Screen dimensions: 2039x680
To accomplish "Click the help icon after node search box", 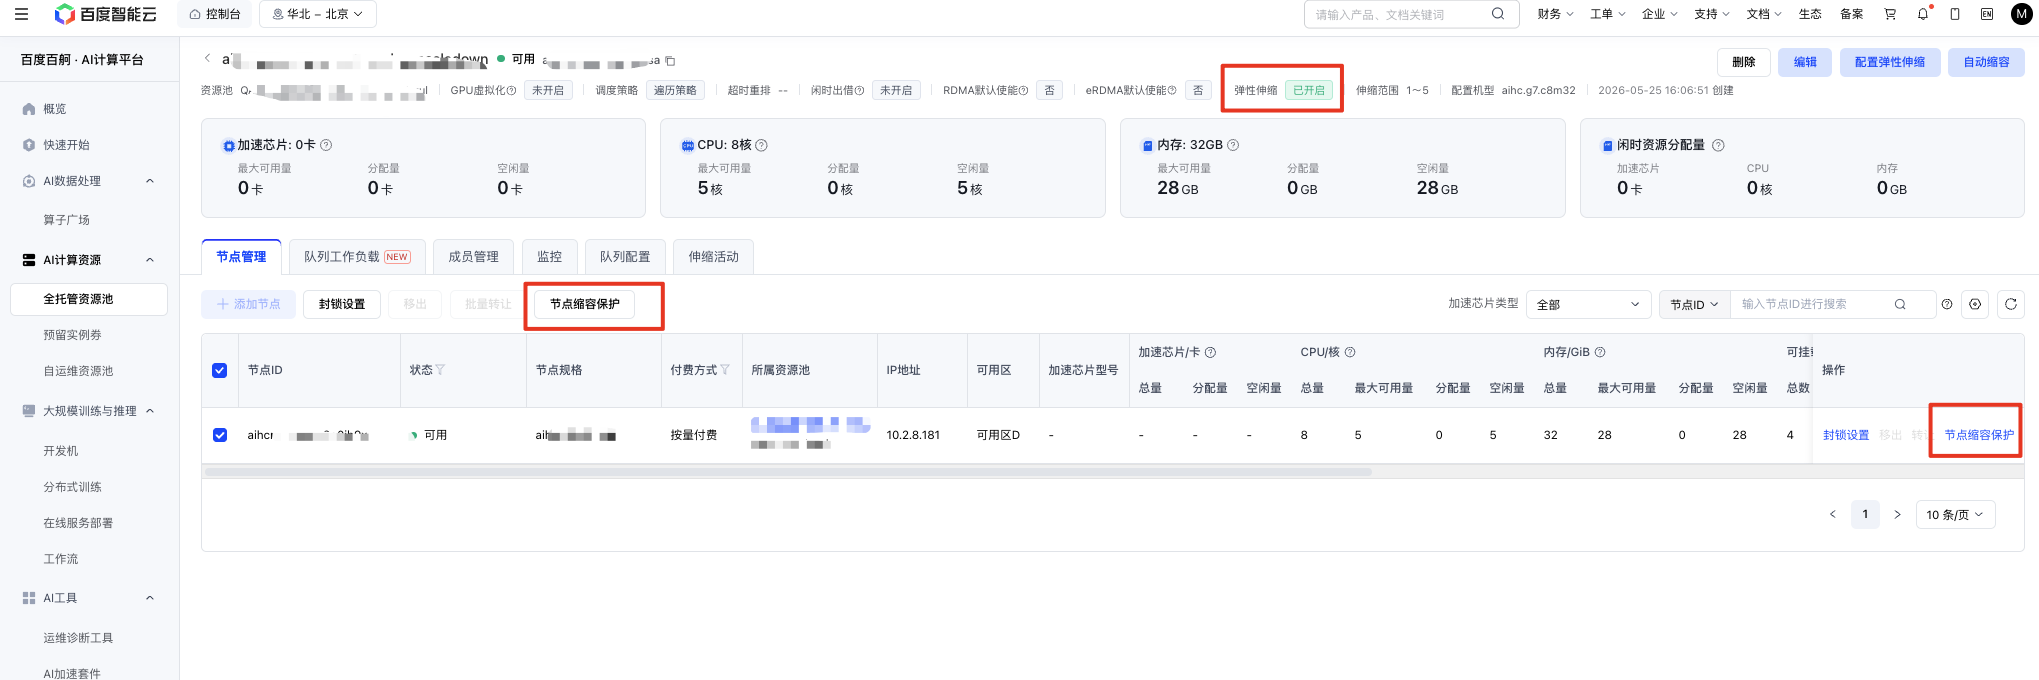I will (x=1947, y=304).
